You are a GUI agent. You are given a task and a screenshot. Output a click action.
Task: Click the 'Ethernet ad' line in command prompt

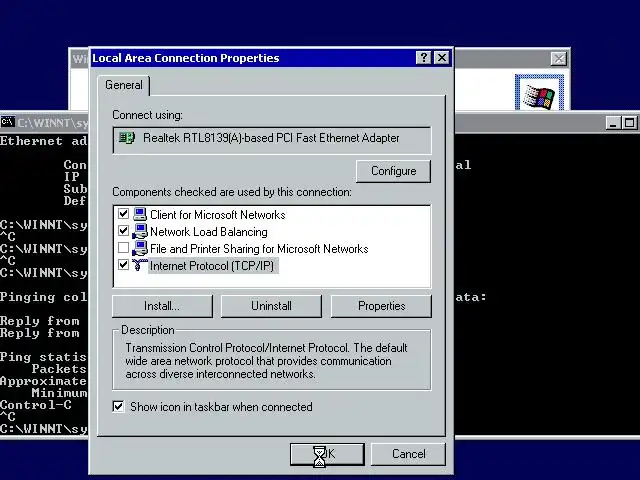[43, 141]
